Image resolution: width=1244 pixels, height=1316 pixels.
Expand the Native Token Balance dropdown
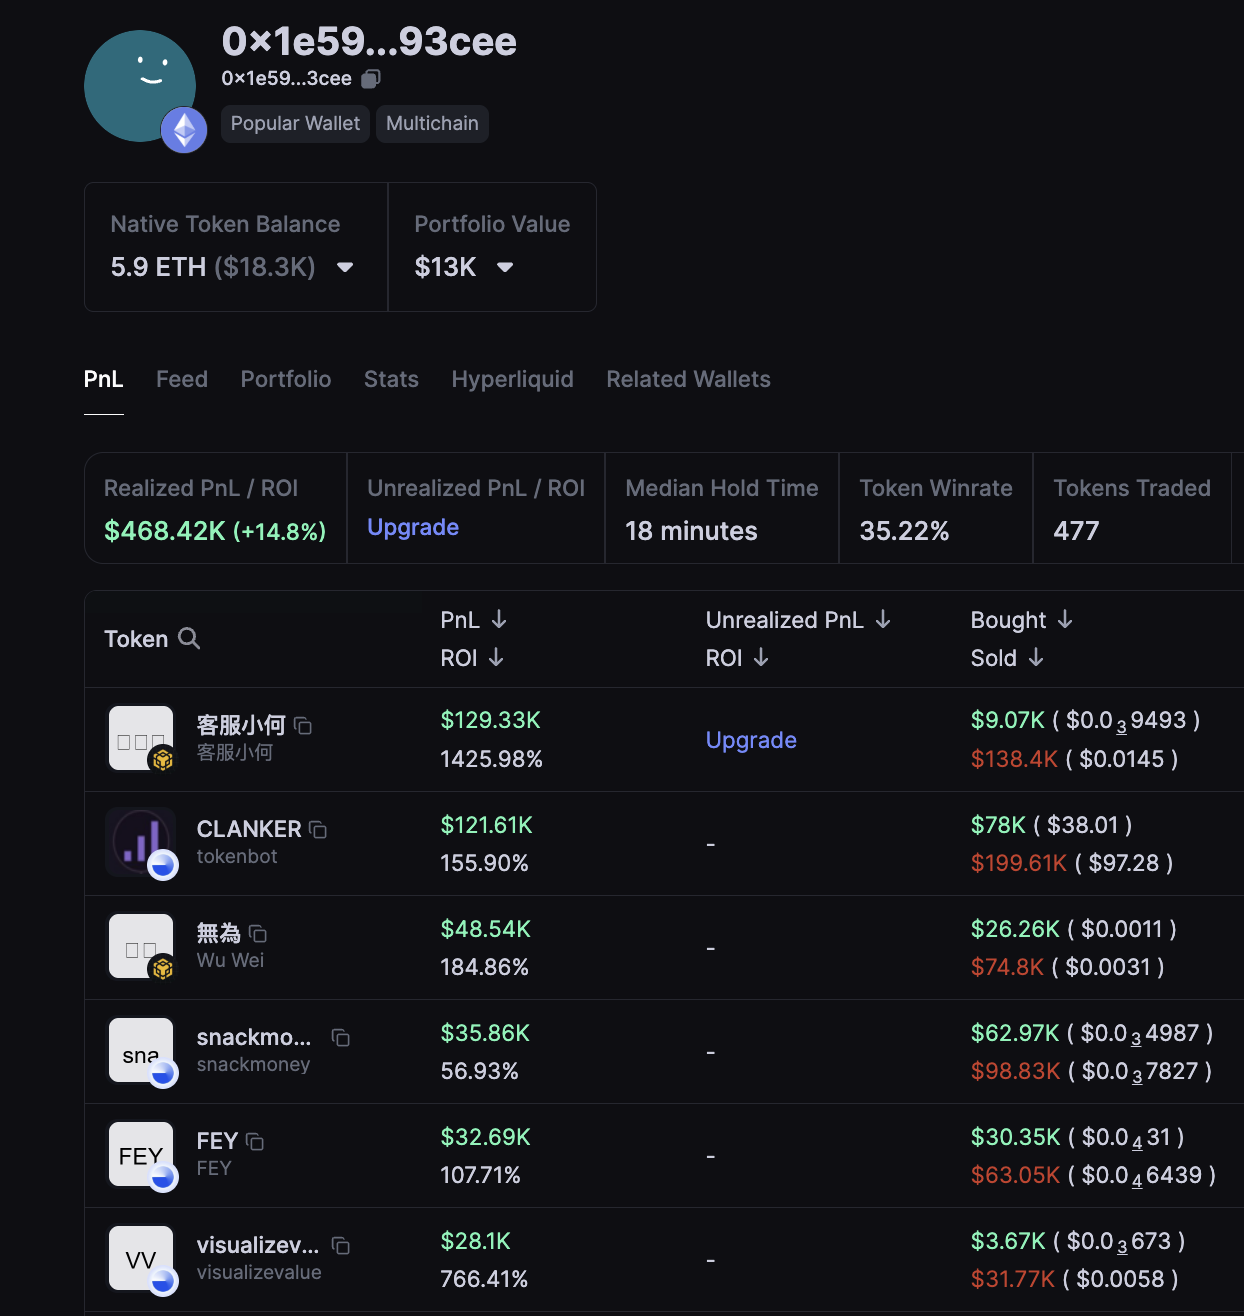[345, 267]
